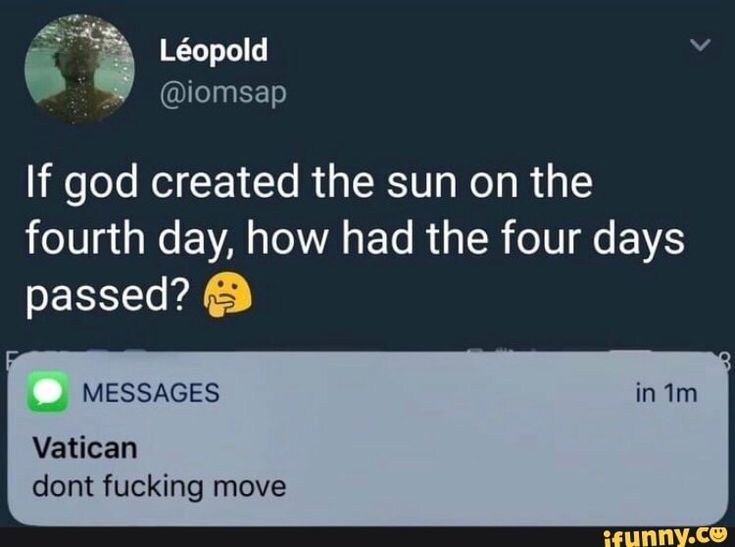Expand the tweet options chevron
Screen dimensions: 735x547
pyautogui.click(x=700, y=45)
